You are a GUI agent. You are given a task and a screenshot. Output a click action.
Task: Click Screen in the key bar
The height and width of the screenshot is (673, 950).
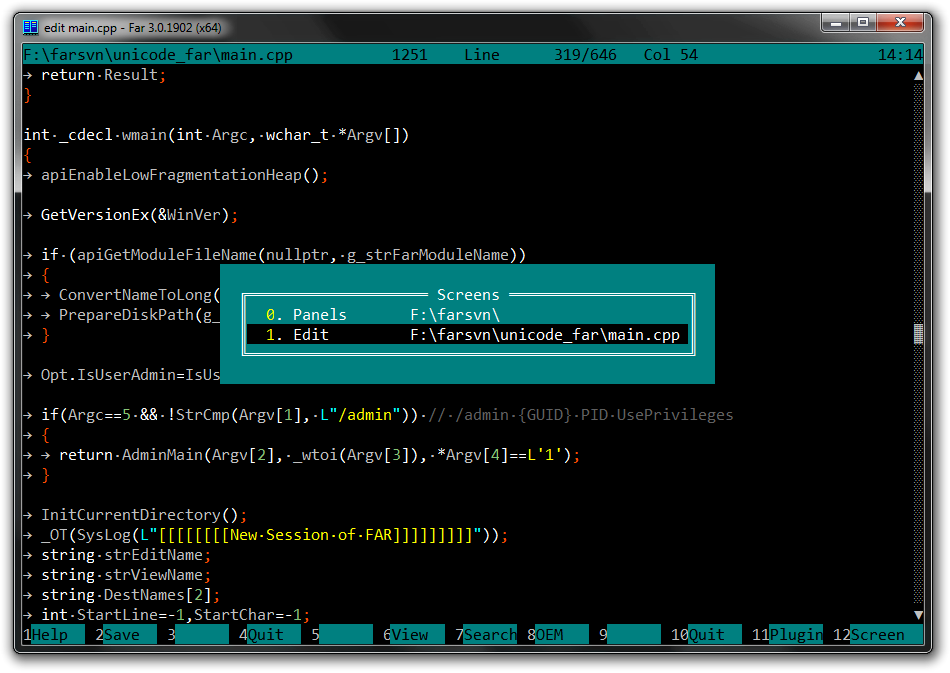click(876, 634)
